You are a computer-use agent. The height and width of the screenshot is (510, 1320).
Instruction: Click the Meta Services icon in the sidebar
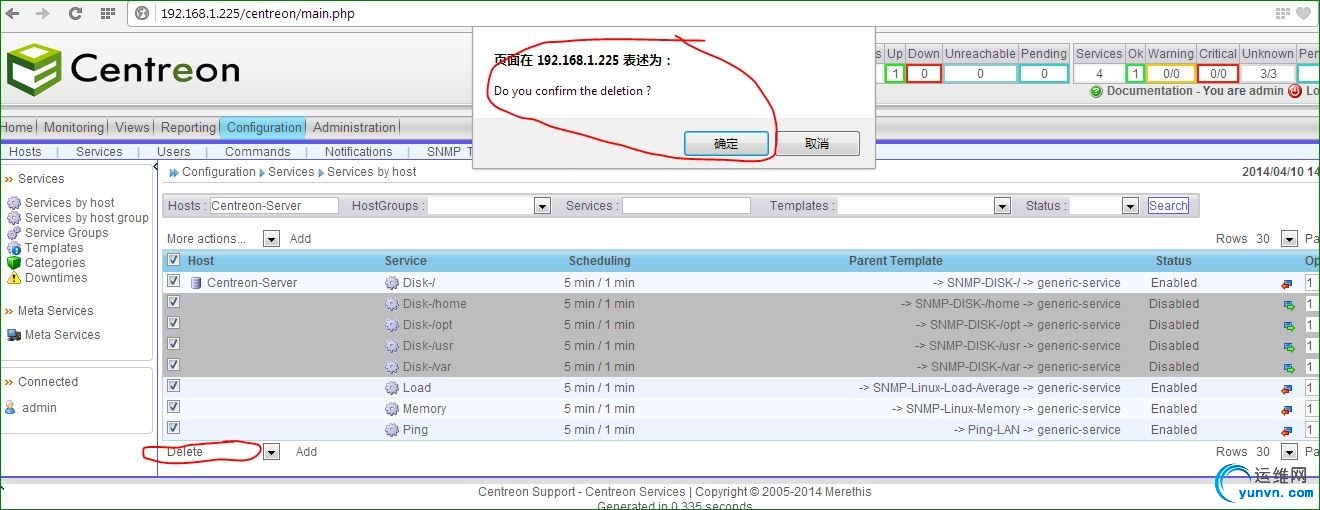pos(14,335)
